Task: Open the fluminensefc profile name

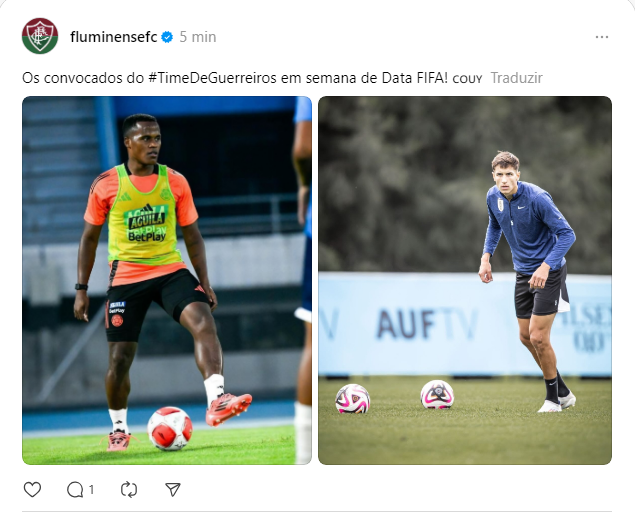Action: pyautogui.click(x=113, y=37)
